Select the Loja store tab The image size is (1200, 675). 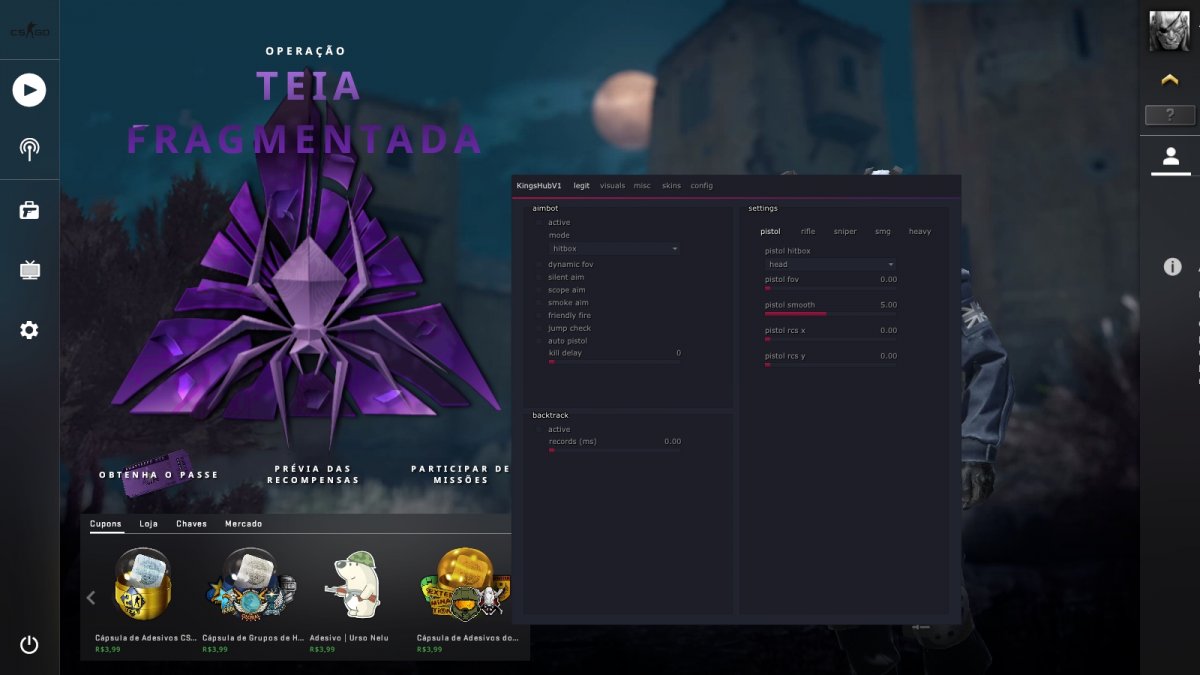(149, 524)
